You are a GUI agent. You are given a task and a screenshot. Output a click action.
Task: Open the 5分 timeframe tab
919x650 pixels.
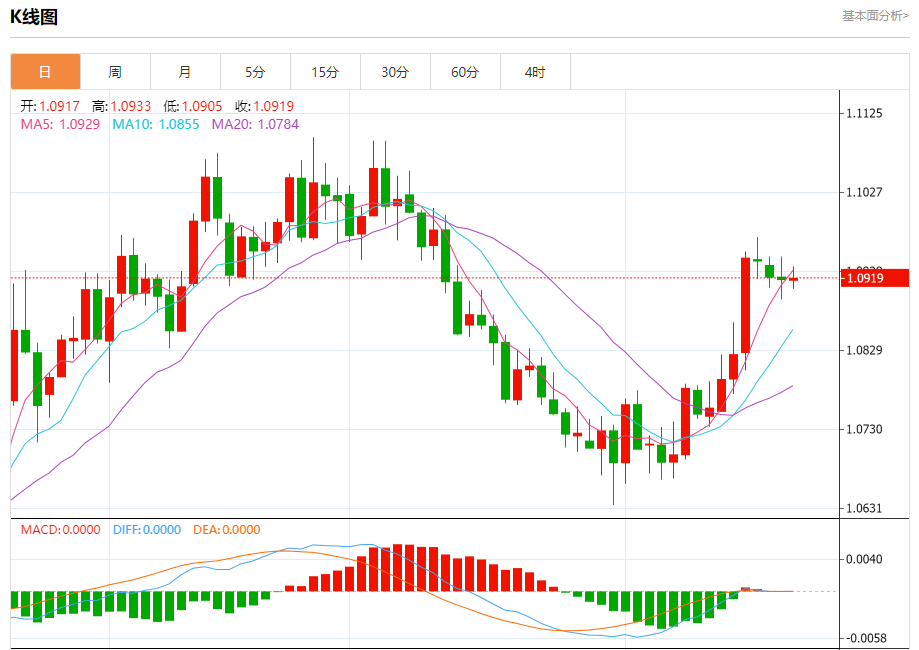click(255, 72)
